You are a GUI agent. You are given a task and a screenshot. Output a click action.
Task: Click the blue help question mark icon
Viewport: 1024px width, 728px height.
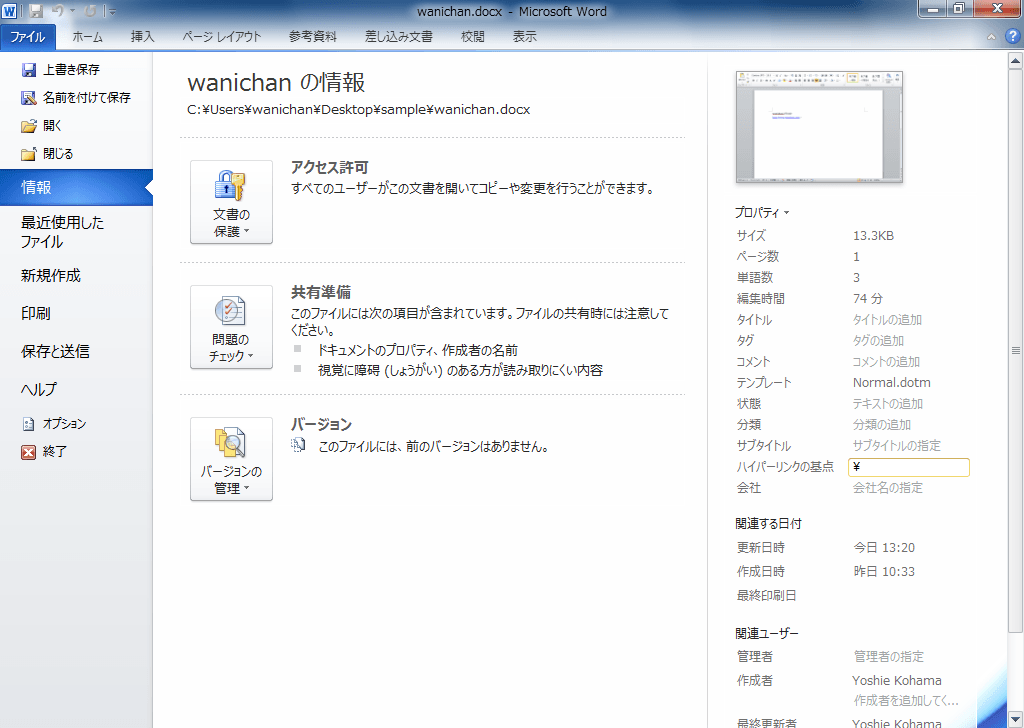(x=1012, y=37)
